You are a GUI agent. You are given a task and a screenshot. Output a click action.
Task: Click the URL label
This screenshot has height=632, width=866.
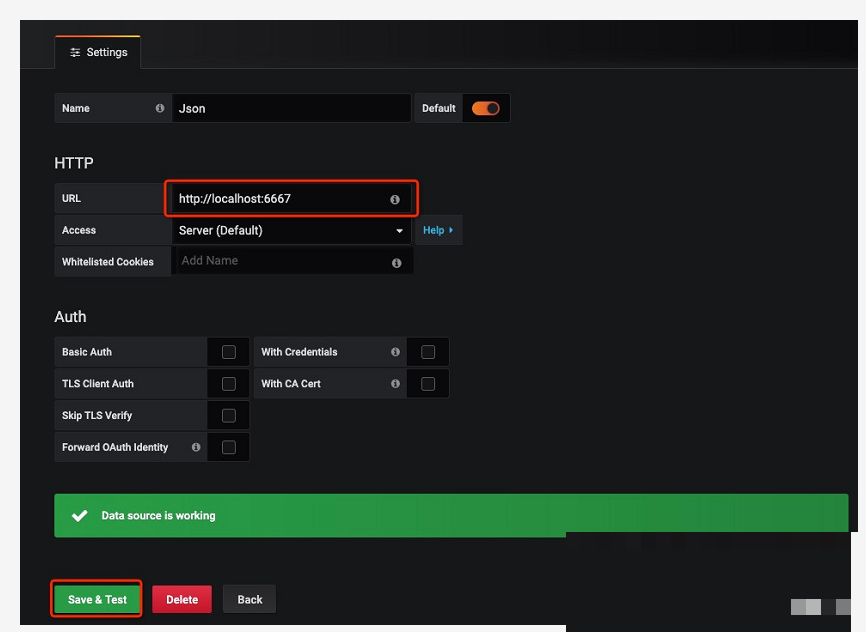71,198
